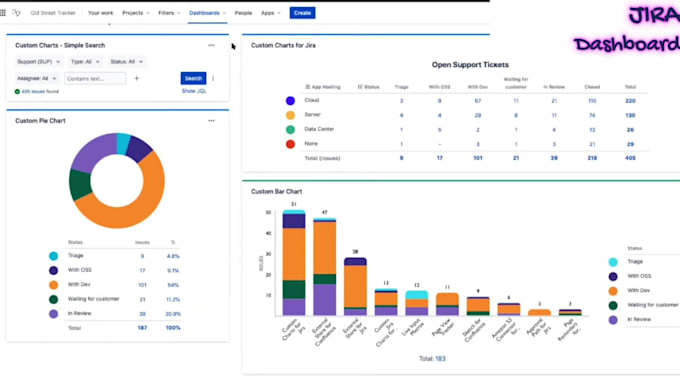Open Your work menu
Image resolution: width=680 pixels, height=383 pixels.
coord(100,13)
